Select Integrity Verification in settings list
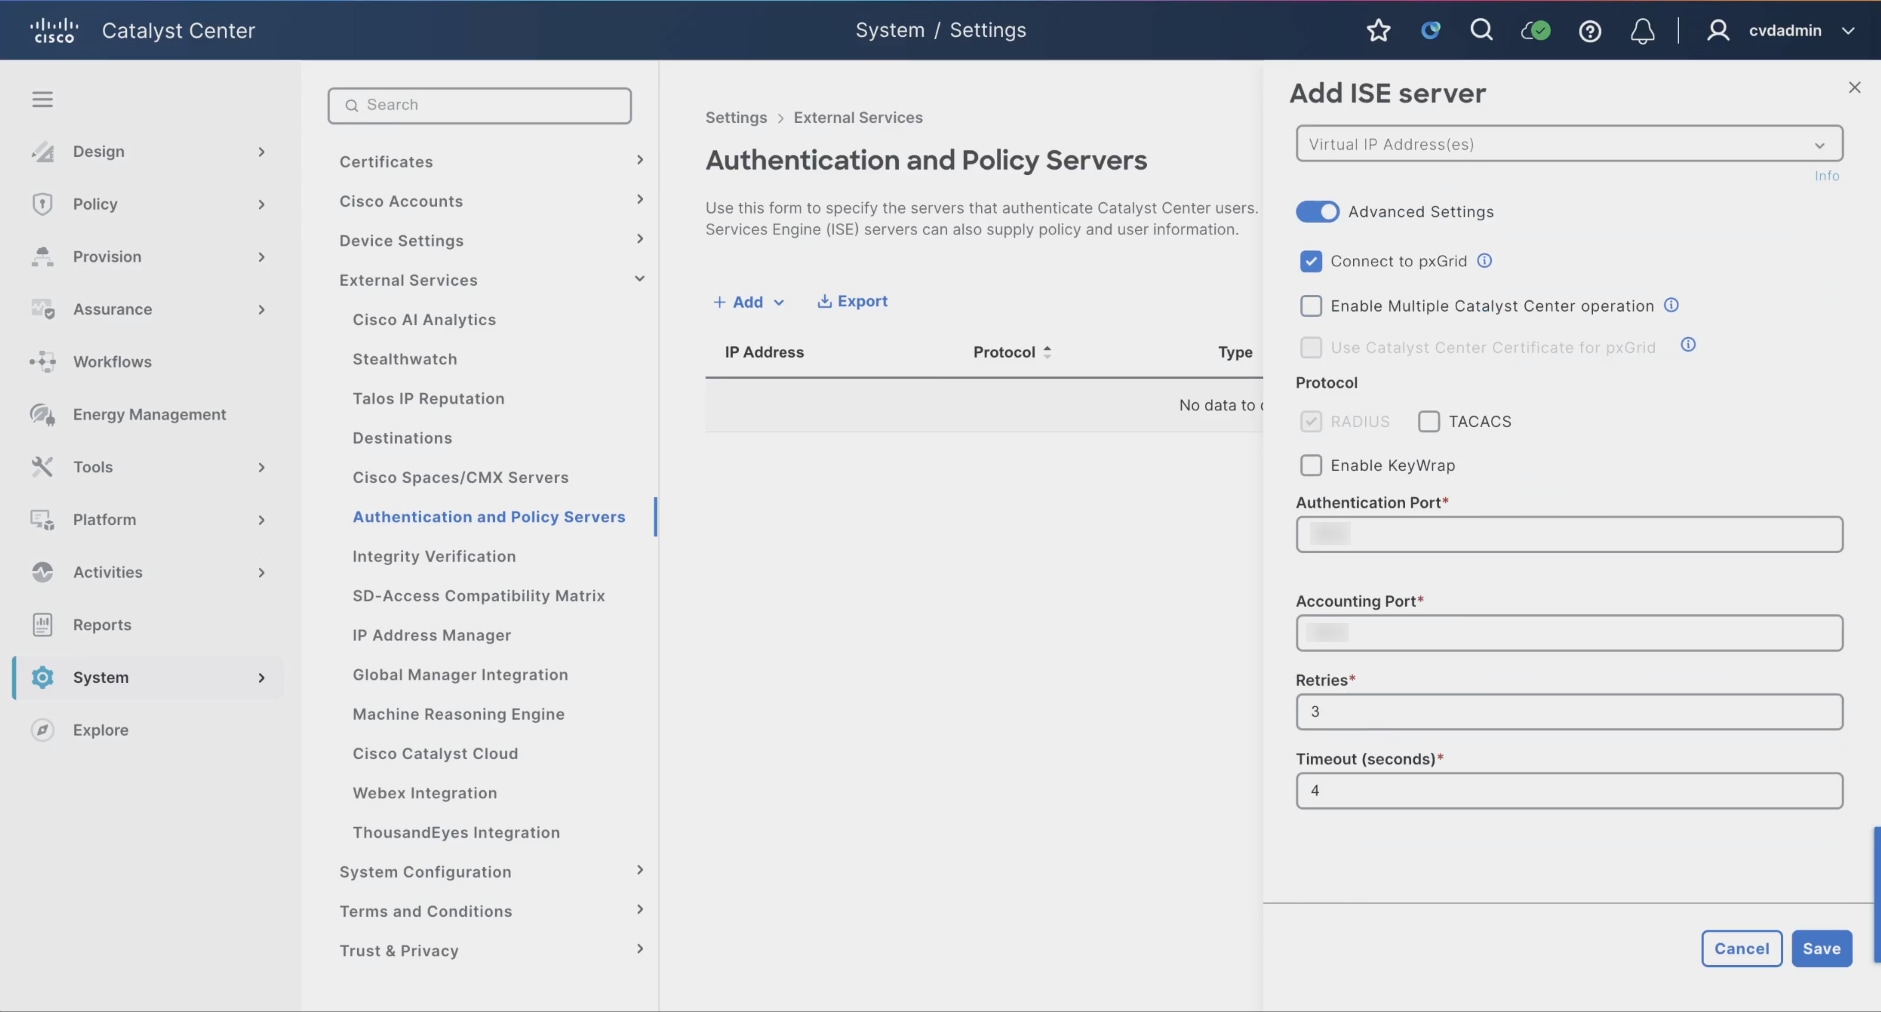 (x=434, y=556)
